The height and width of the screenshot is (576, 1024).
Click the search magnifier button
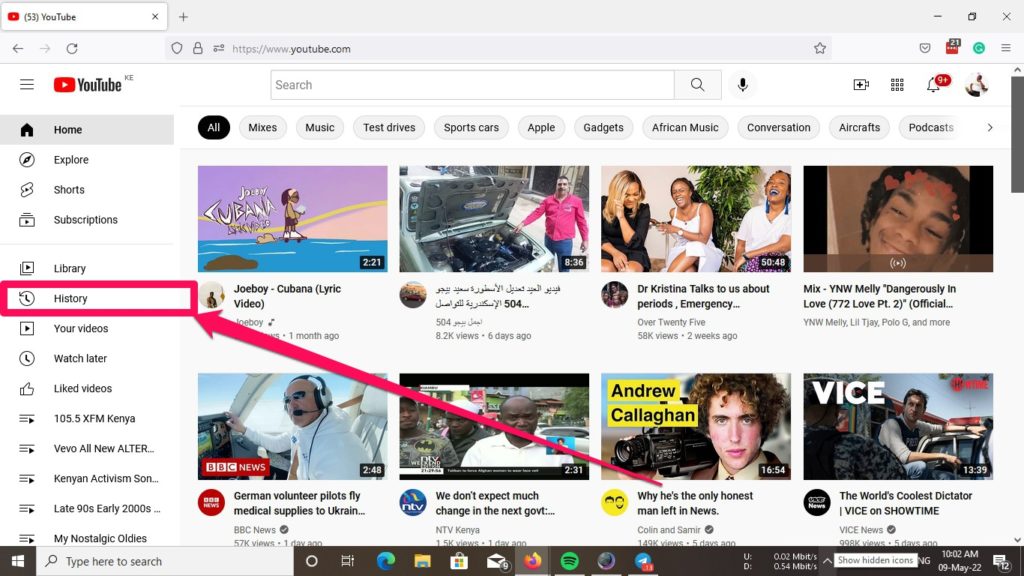pyautogui.click(x=697, y=85)
